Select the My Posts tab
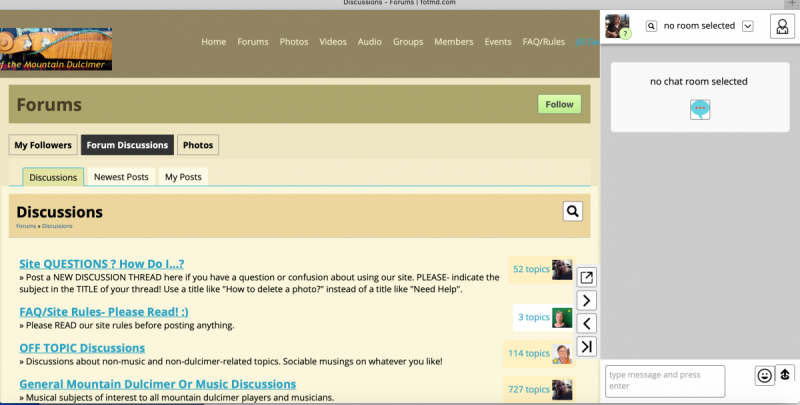This screenshot has height=405, width=800. coord(183,177)
